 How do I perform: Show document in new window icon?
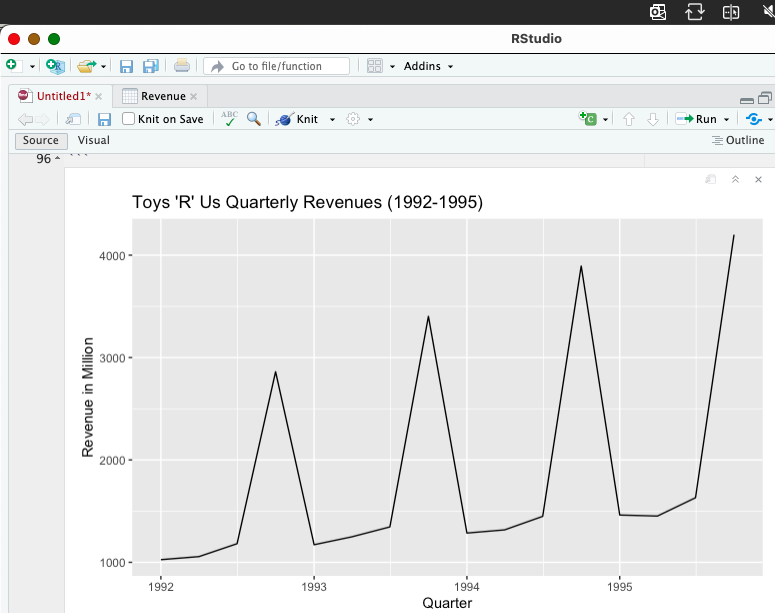(73, 119)
